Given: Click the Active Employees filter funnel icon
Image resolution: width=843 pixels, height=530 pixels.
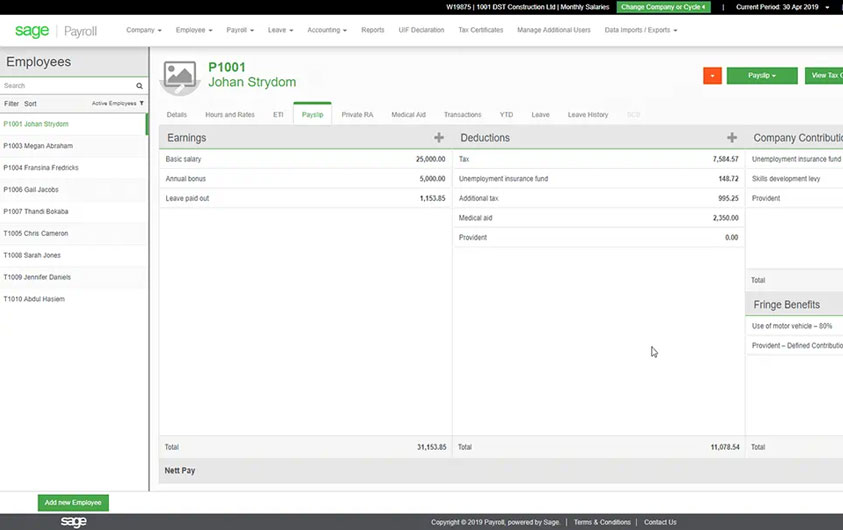Looking at the screenshot, I should (141, 103).
